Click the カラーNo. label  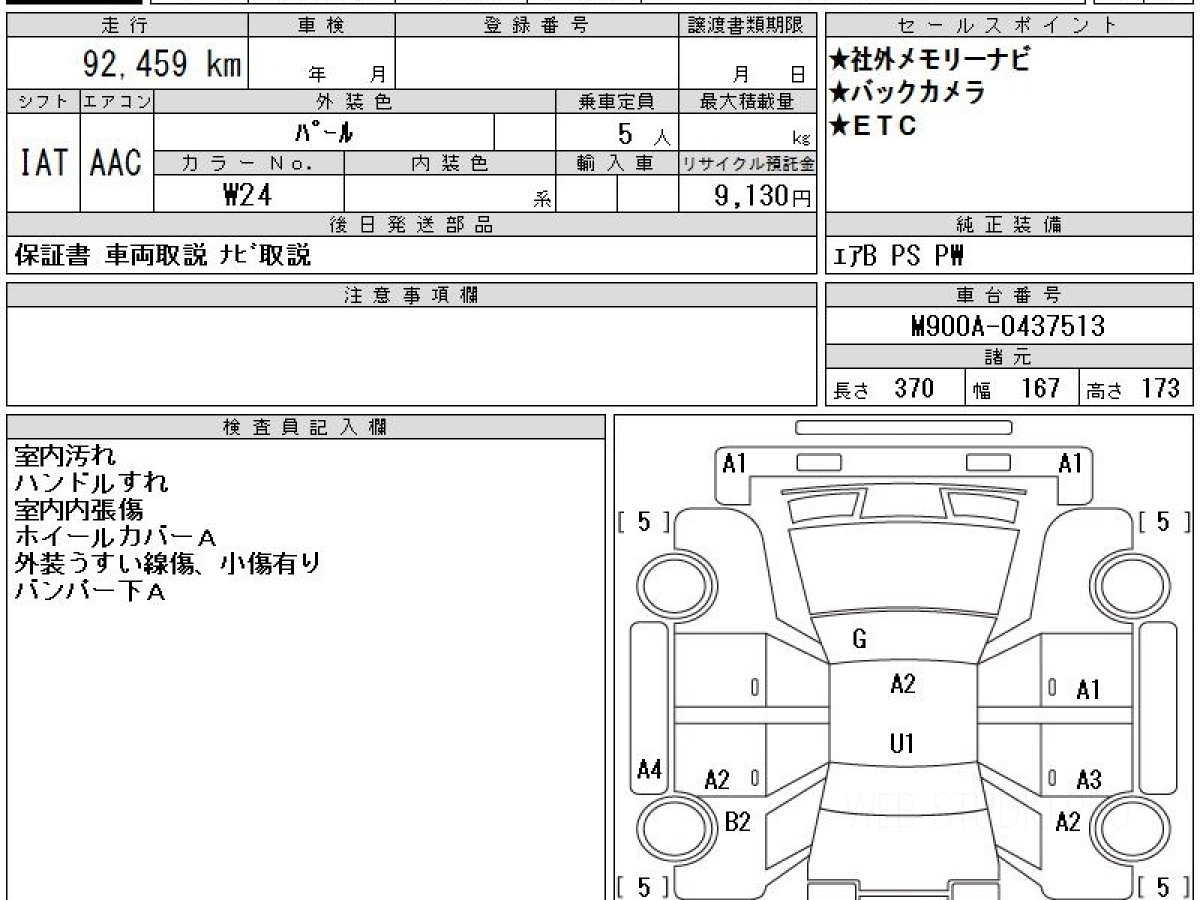click(x=249, y=164)
